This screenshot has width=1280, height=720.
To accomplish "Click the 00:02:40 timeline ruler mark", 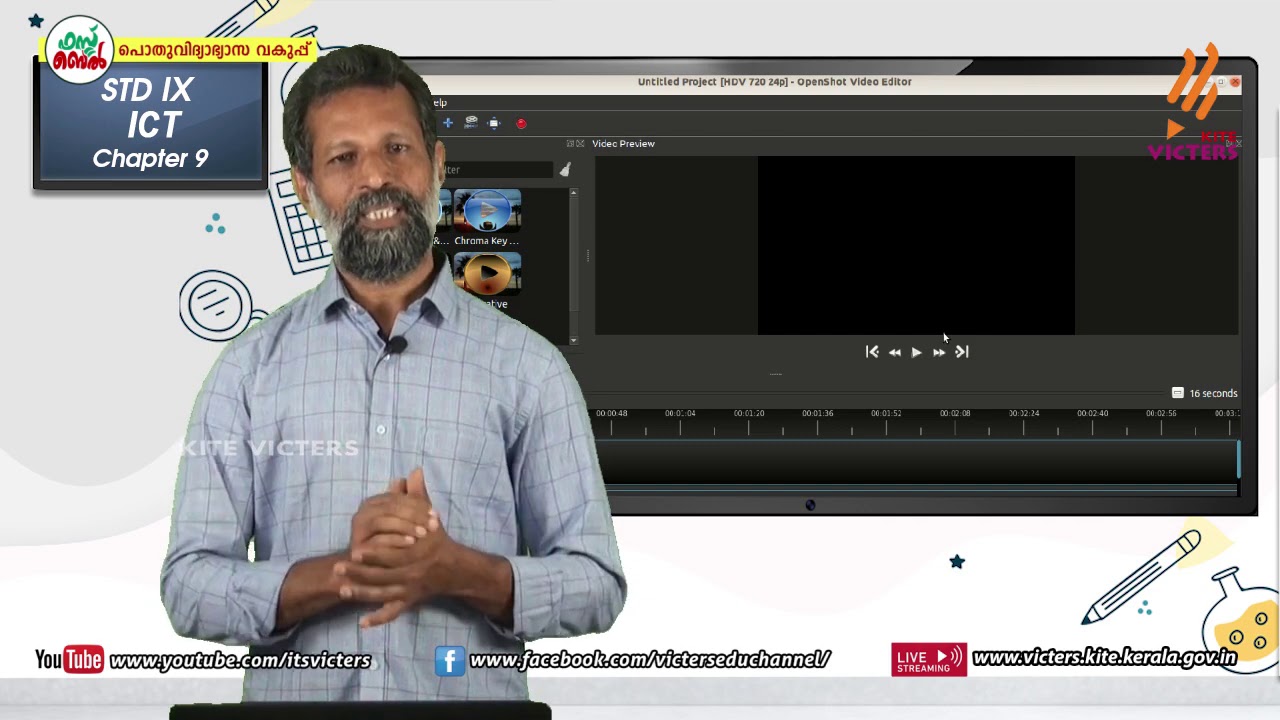I will (1092, 413).
